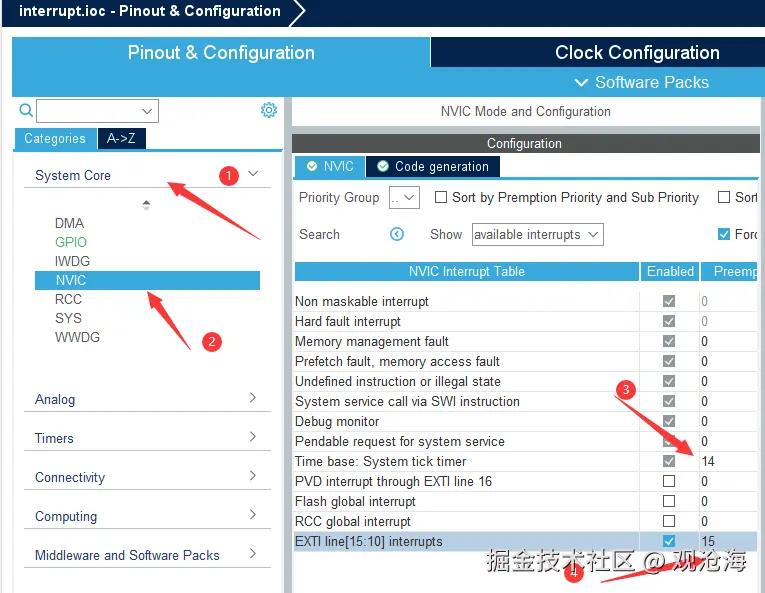Select the Pendable request for system service row
765x593 pixels.
click(526, 441)
